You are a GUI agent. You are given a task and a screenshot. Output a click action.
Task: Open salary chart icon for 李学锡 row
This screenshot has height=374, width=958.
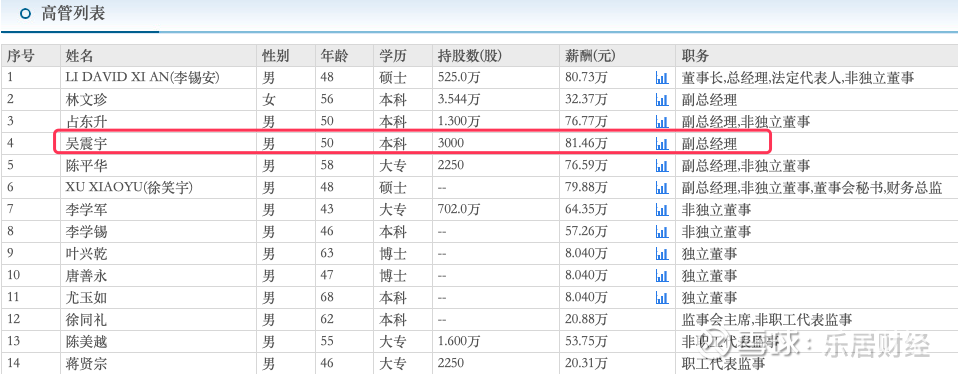[662, 232]
